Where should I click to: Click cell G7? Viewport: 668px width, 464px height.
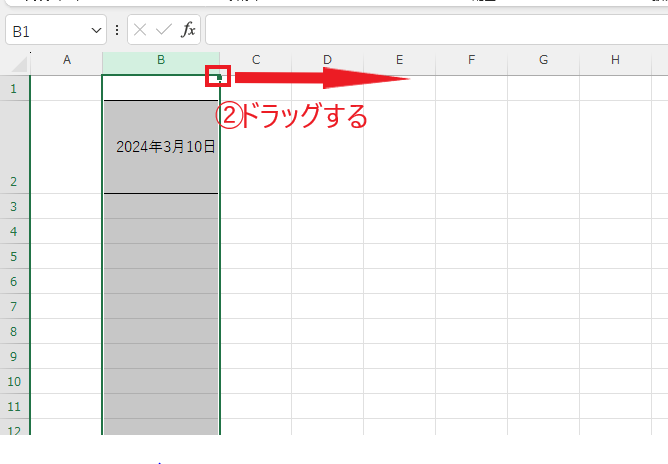(543, 306)
